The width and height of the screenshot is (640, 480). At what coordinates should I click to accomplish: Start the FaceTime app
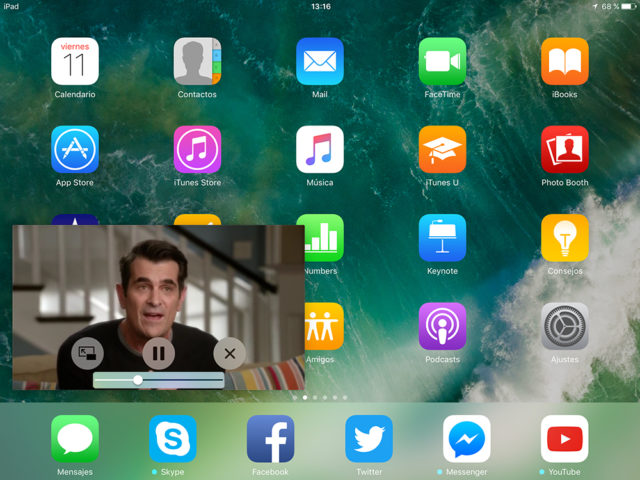click(x=442, y=61)
